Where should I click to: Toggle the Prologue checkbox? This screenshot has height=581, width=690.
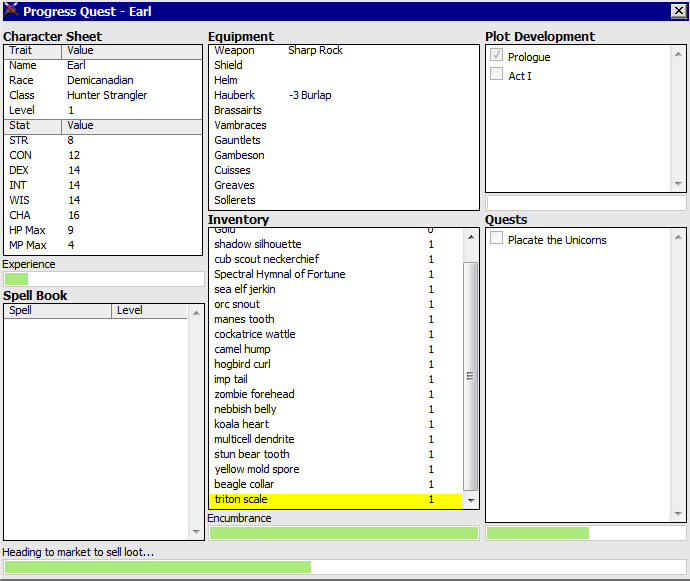click(496, 55)
